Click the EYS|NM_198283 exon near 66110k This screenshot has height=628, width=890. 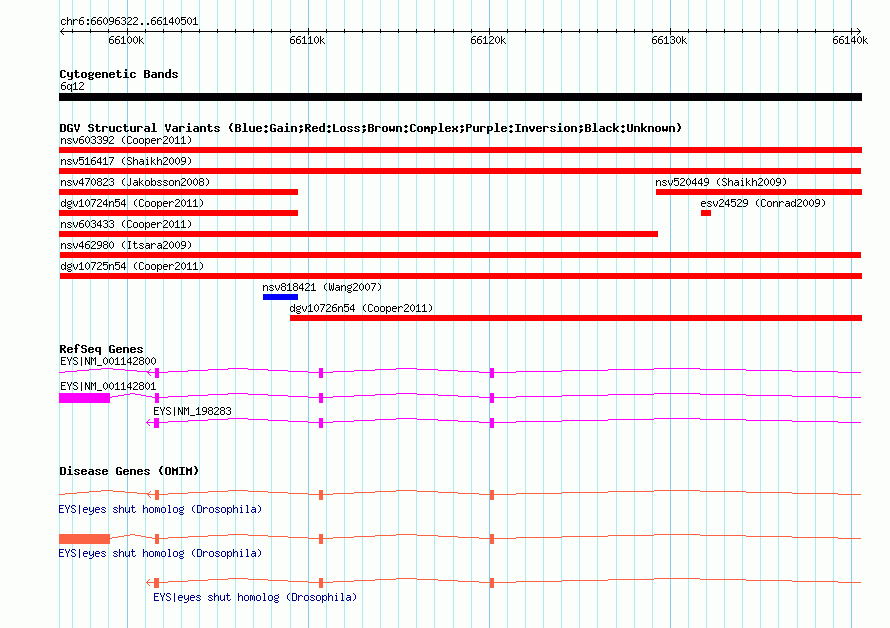coord(321,423)
